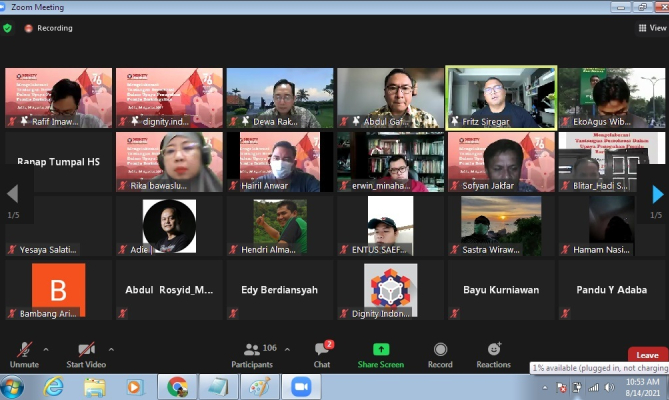Screen dimensions: 669x400
Task: Open Internet Explorer from the taskbar
Action: 54,386
